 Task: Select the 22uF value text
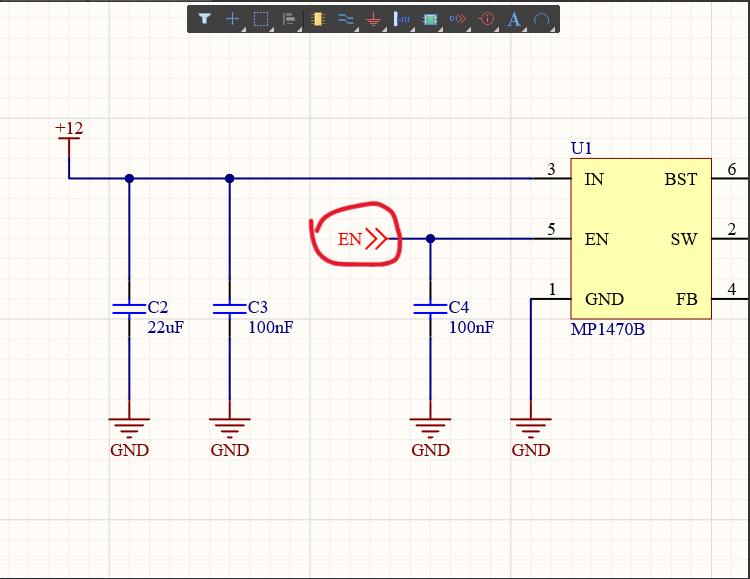coord(165,327)
